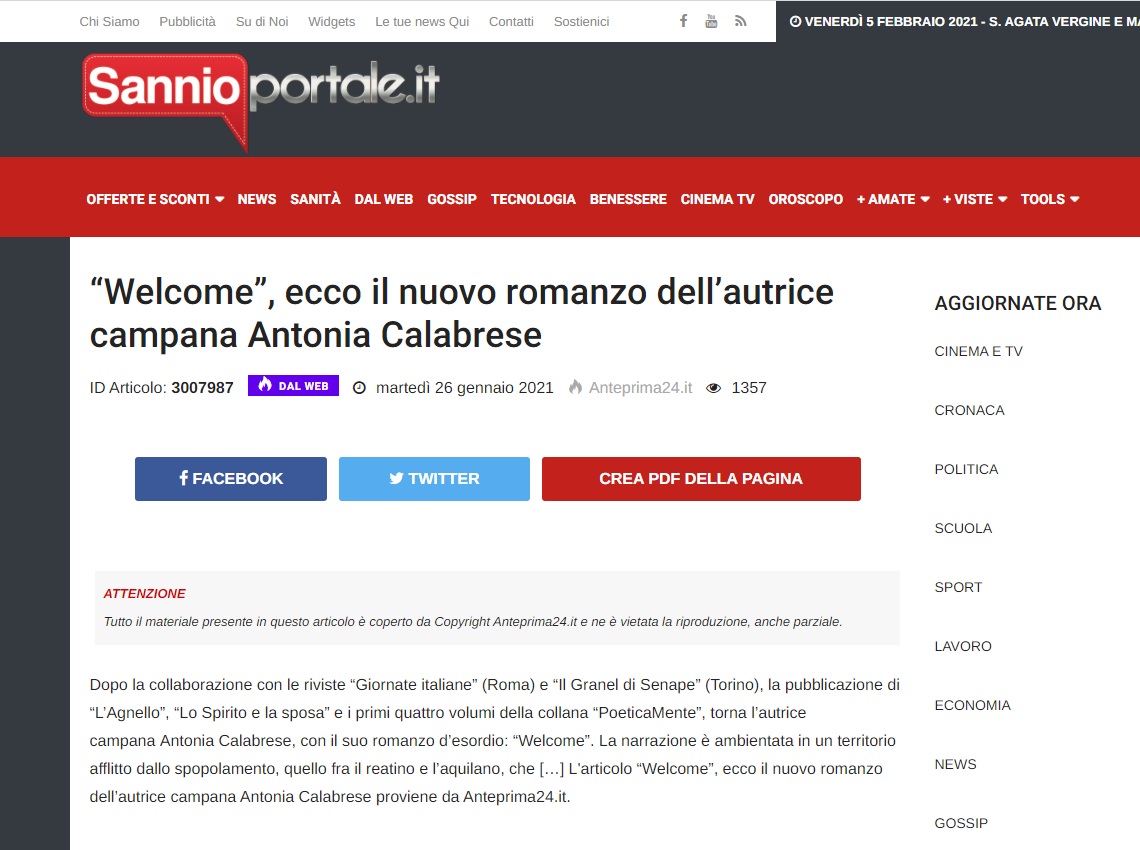The width and height of the screenshot is (1140, 850).
Task: Open the Anteprima24.it source link
Action: [641, 388]
